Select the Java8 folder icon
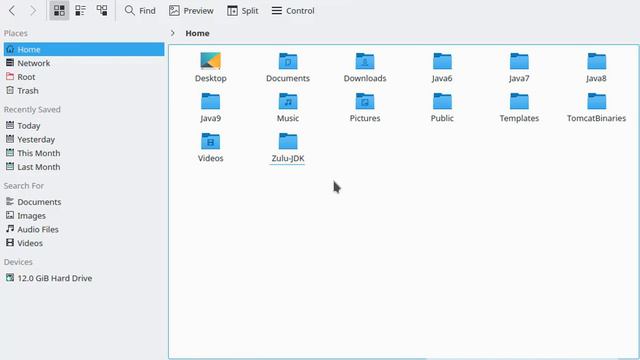Screen dimensions: 640x360 (596, 61)
